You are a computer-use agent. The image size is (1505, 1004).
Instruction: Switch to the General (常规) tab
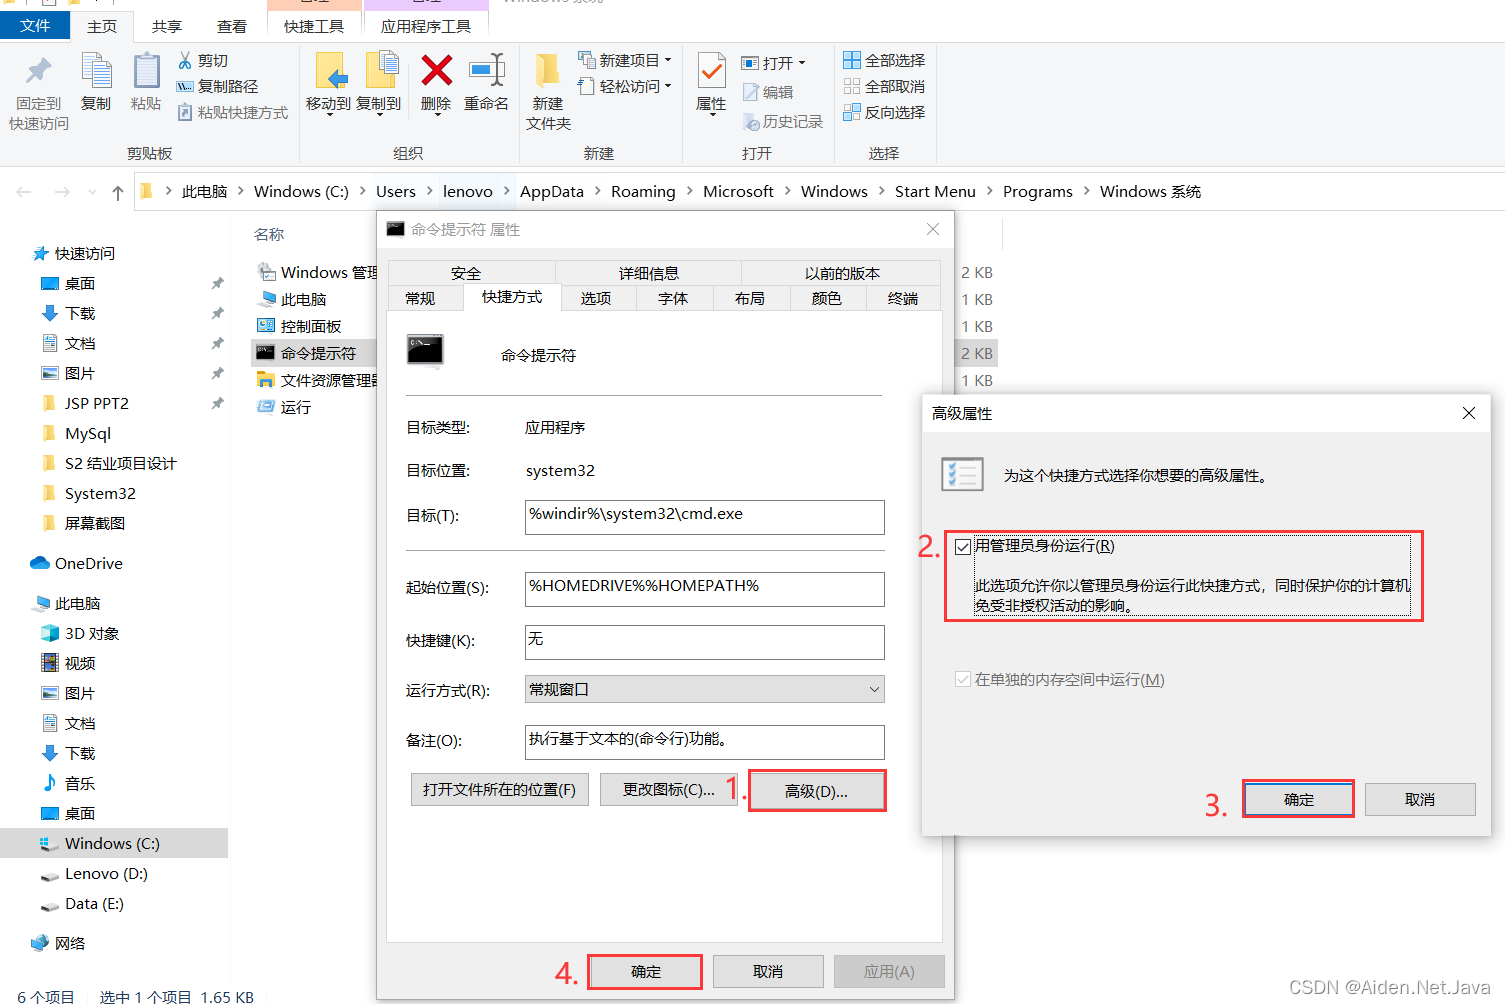click(x=420, y=298)
